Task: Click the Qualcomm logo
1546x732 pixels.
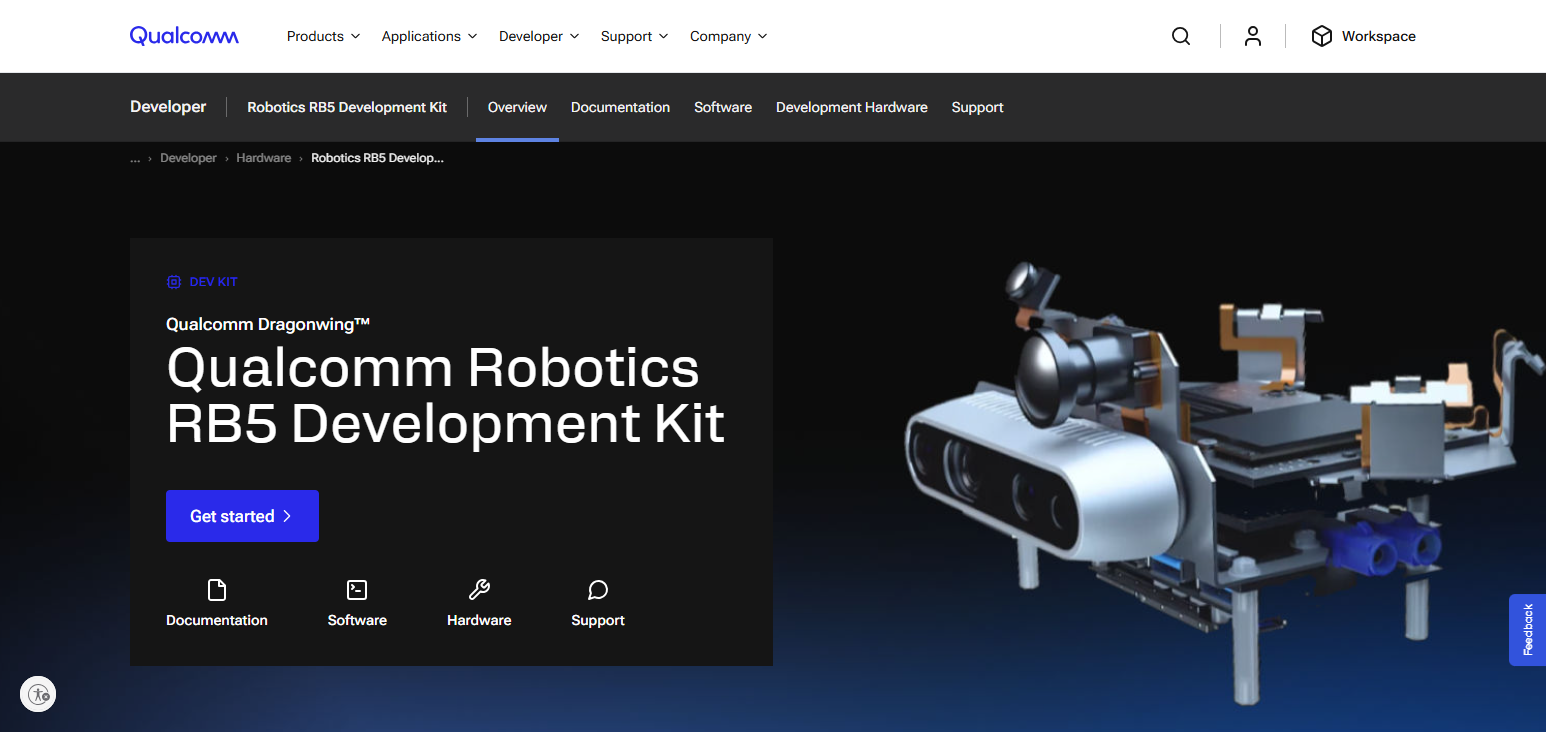Action: point(184,36)
